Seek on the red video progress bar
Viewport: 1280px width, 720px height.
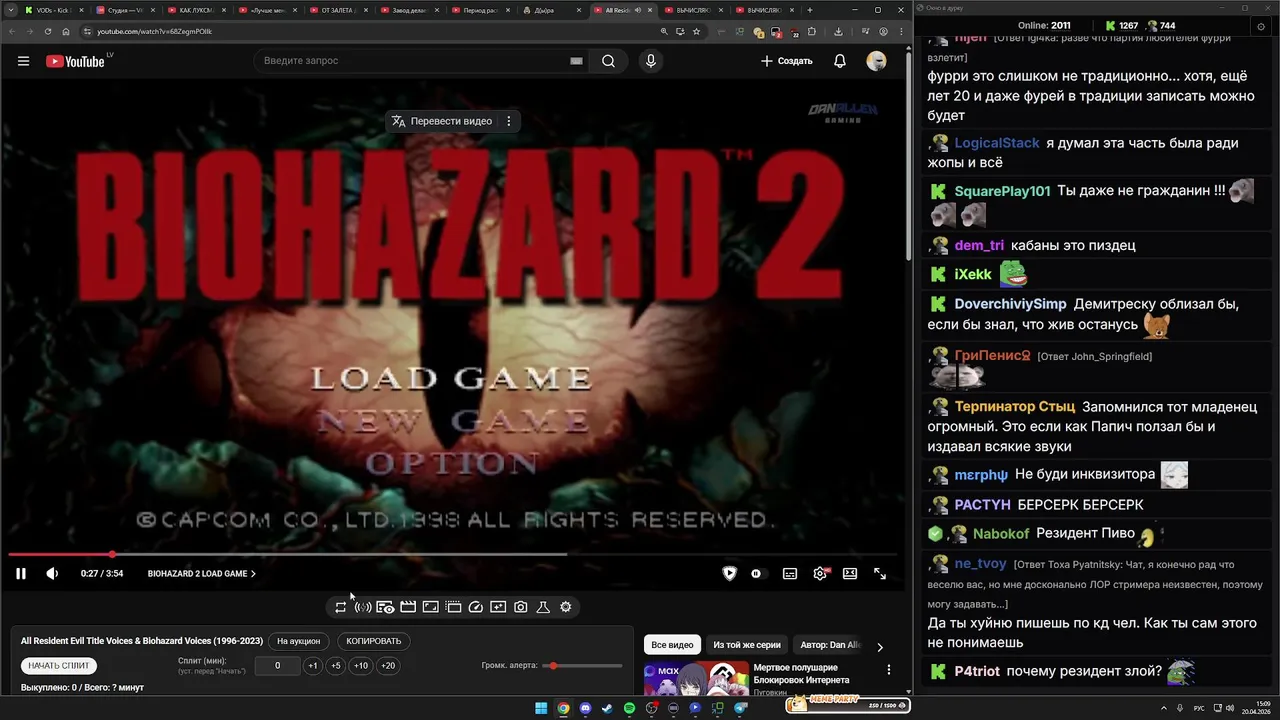tap(453, 554)
